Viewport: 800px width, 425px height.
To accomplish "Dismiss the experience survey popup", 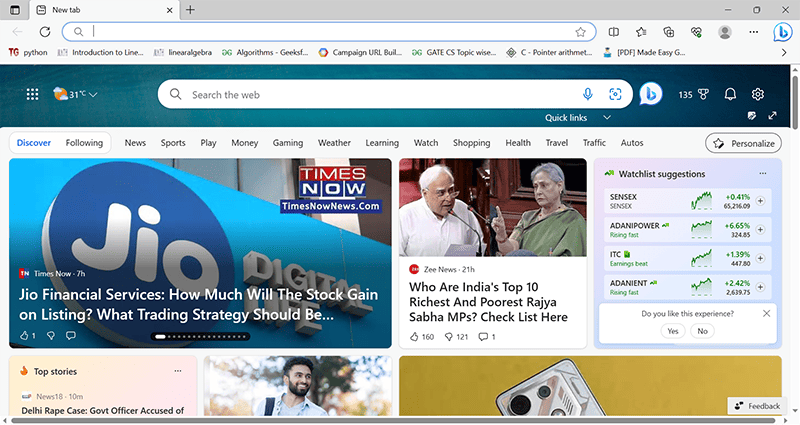I will (766, 313).
